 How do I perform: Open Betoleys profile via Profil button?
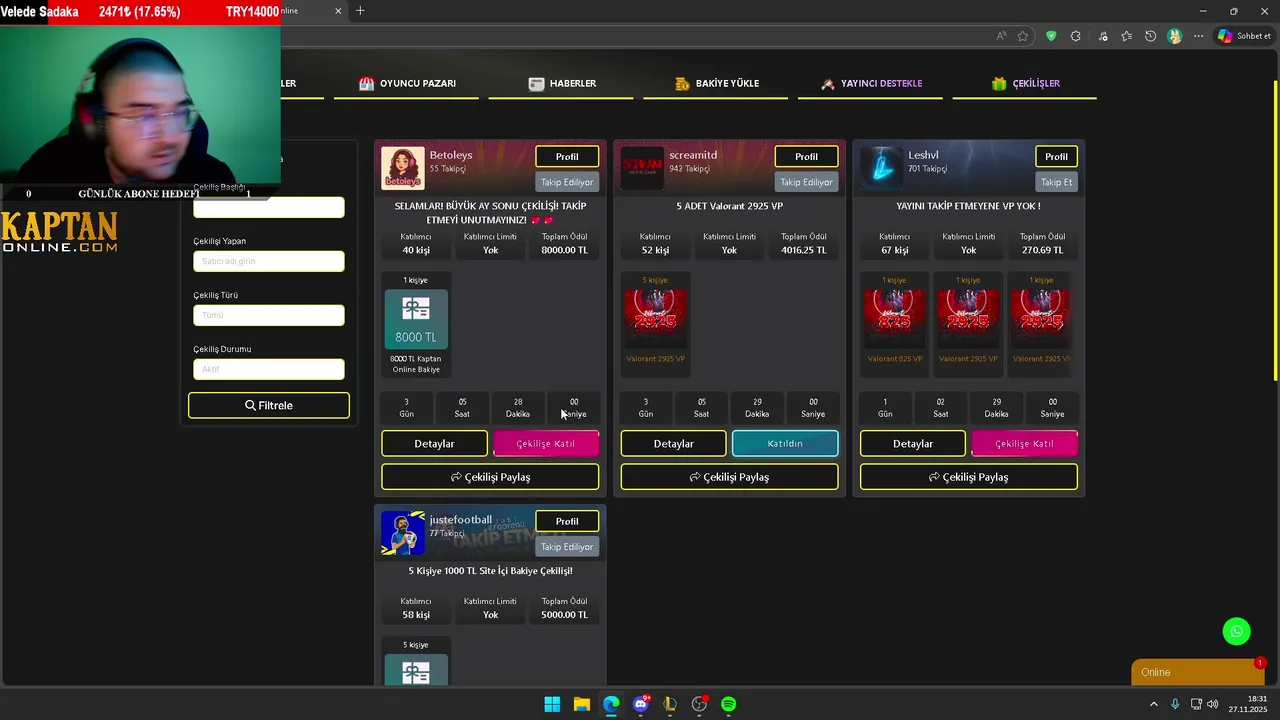tap(567, 157)
